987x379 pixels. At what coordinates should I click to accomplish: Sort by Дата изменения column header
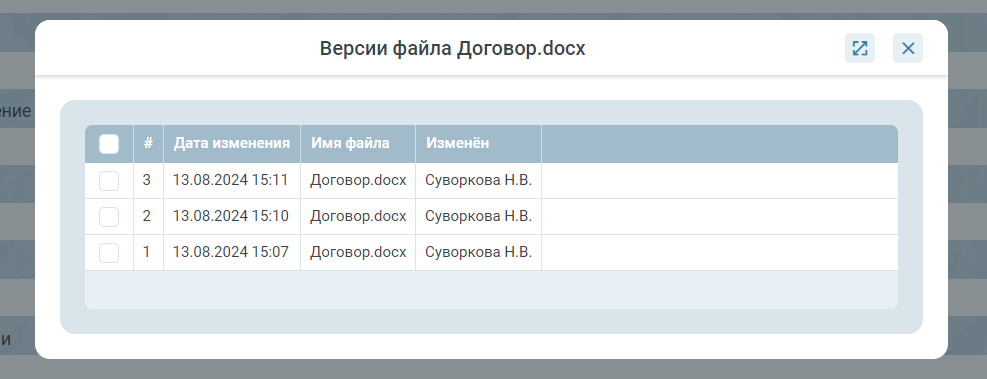(x=232, y=143)
